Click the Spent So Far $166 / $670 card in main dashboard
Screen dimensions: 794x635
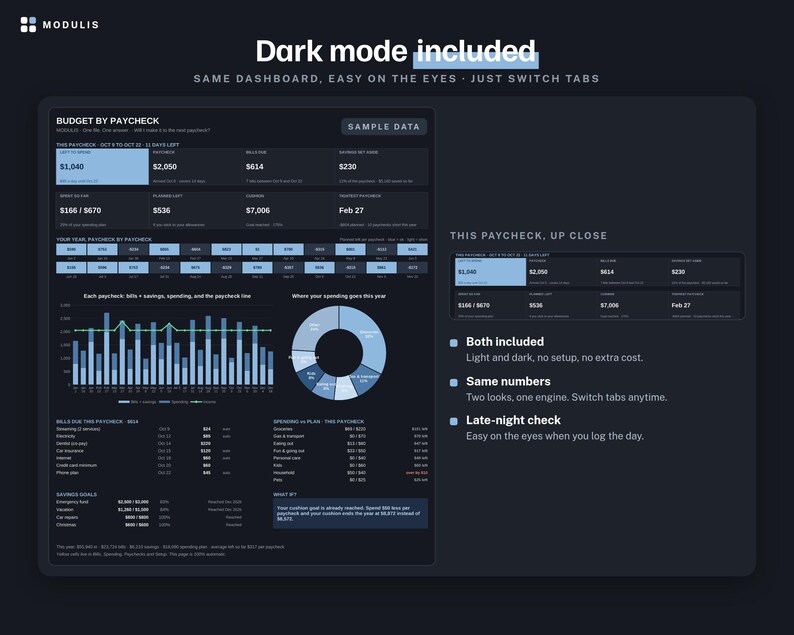click(x=102, y=210)
